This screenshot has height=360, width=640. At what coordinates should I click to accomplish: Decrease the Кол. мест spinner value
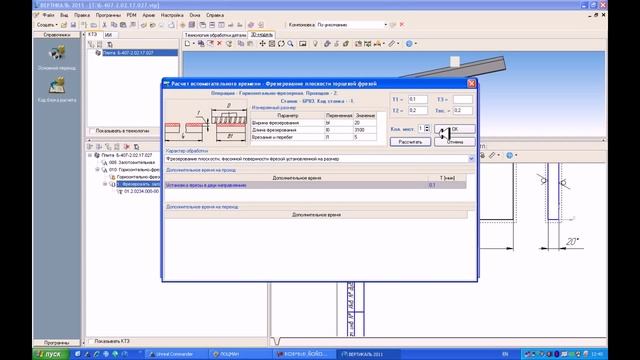click(x=427, y=131)
